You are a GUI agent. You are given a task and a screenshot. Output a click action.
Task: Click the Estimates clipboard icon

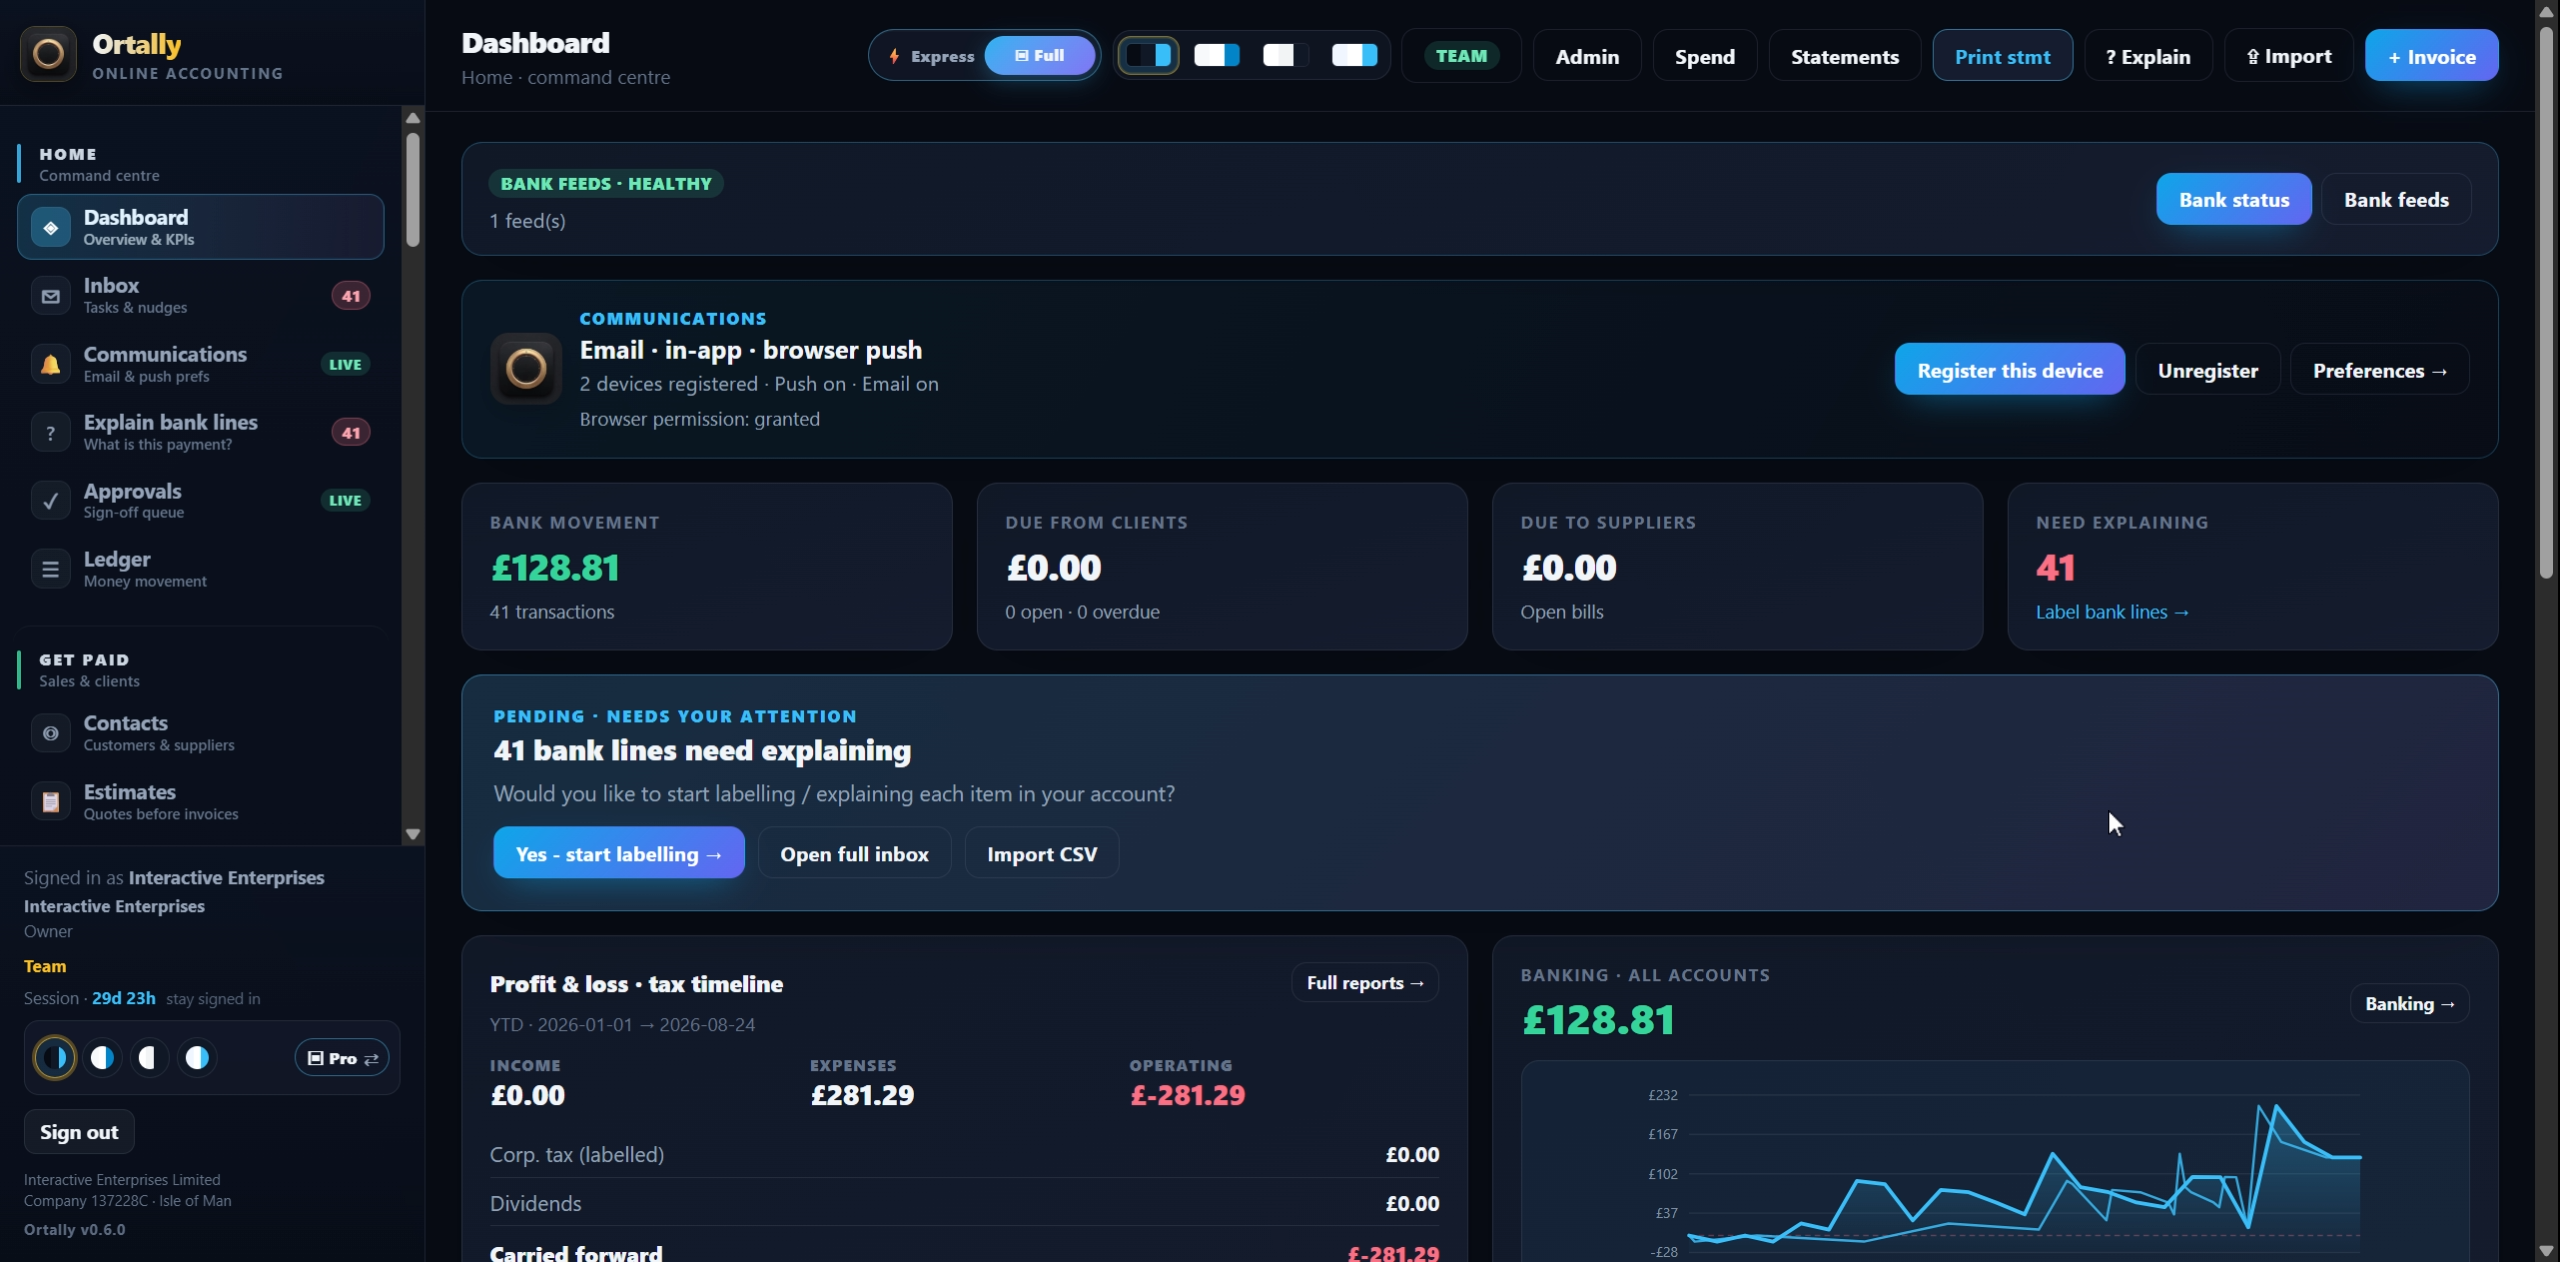point(50,802)
